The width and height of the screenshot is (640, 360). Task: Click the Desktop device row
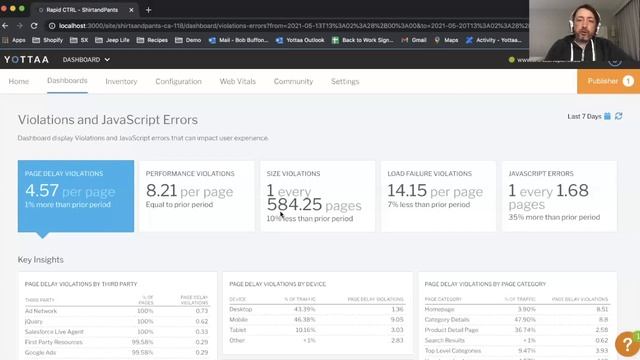point(317,309)
